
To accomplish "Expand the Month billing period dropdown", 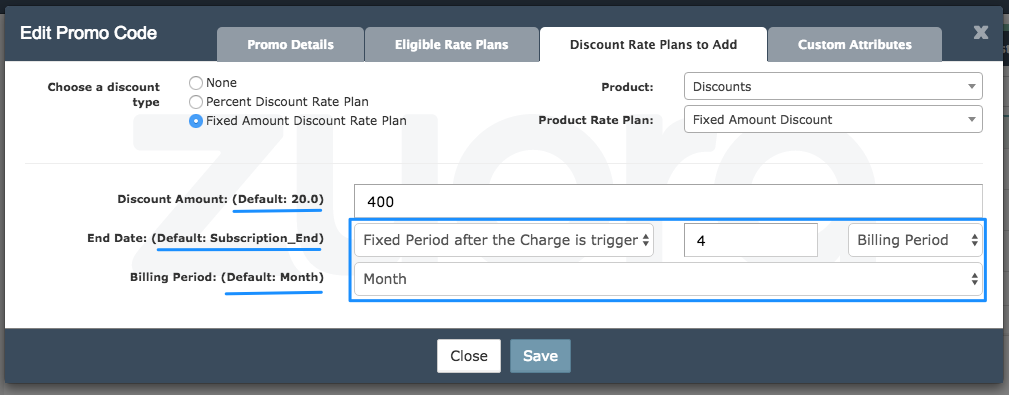I will 669,279.
